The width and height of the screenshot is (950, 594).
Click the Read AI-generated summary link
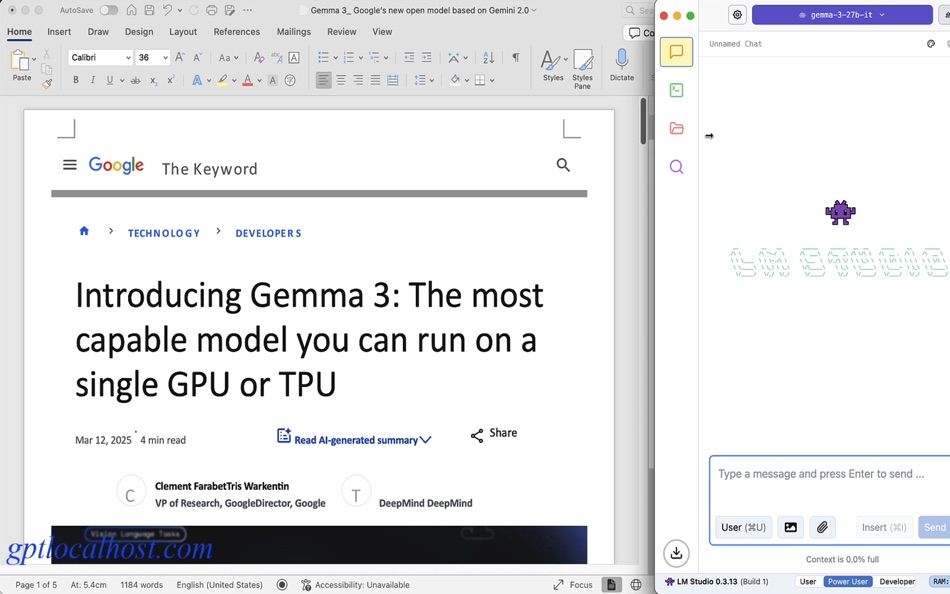(354, 438)
